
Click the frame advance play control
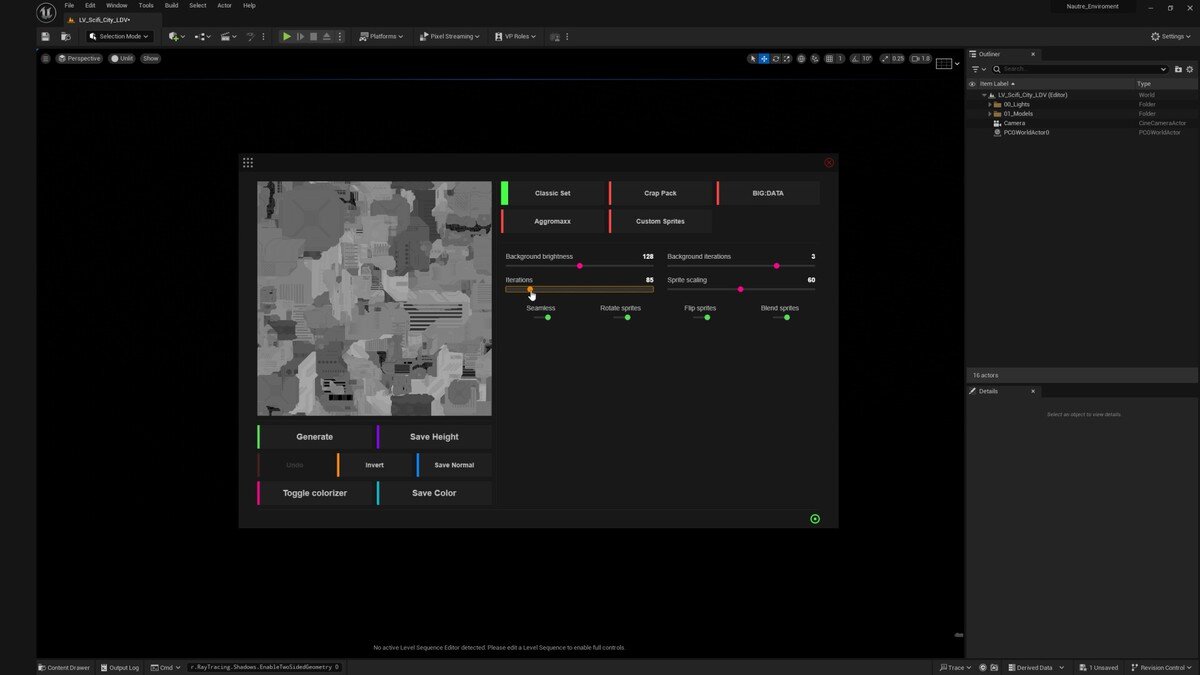click(300, 36)
